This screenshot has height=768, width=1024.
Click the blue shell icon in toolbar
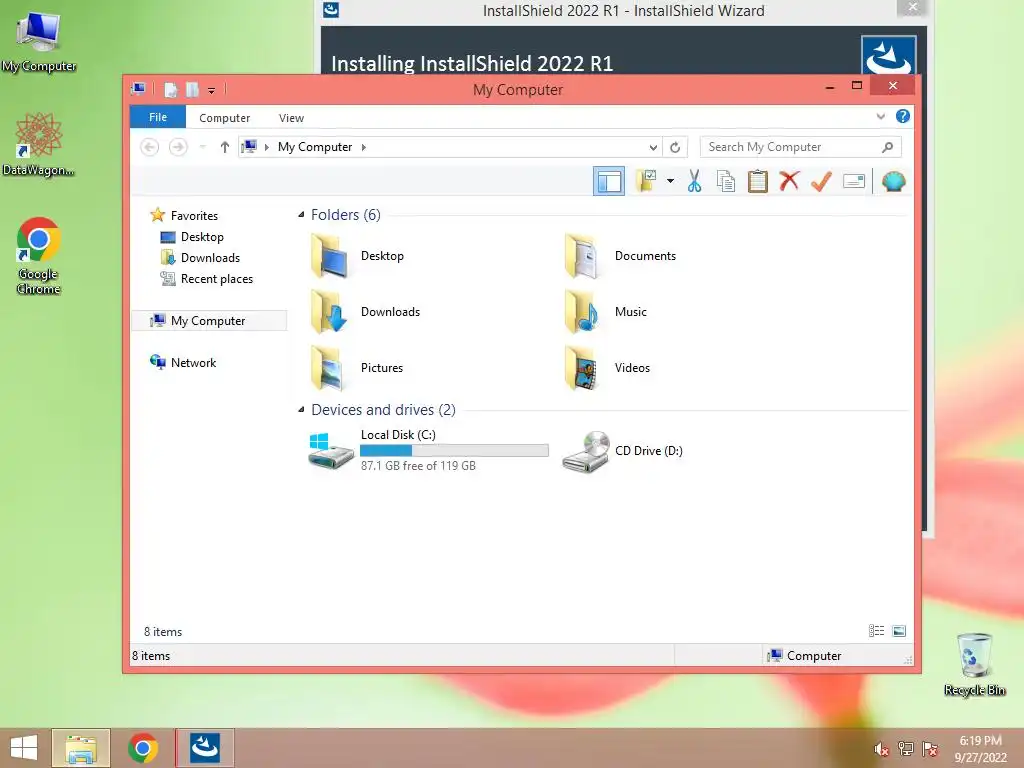click(893, 181)
